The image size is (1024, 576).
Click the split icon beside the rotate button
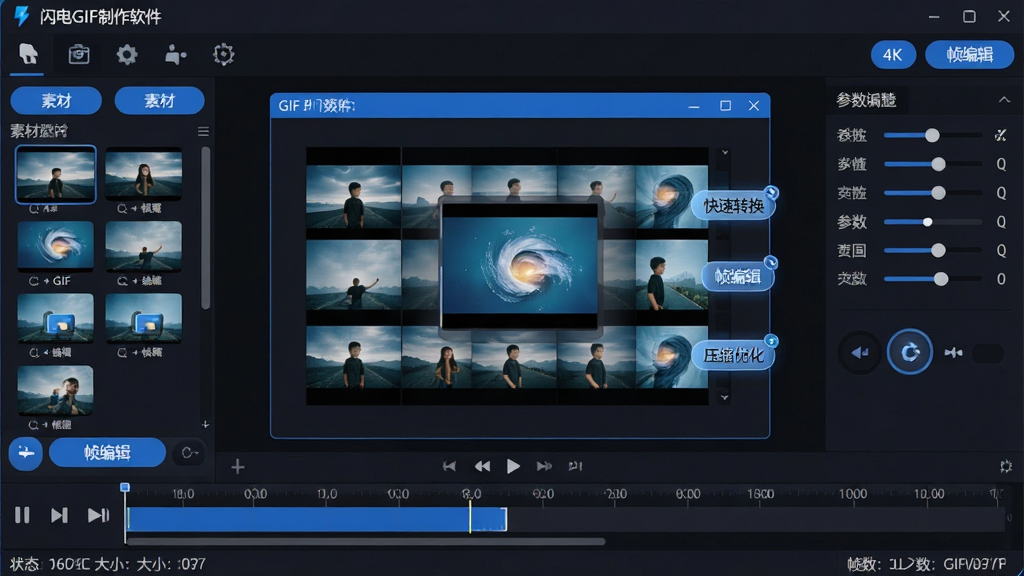[953, 353]
